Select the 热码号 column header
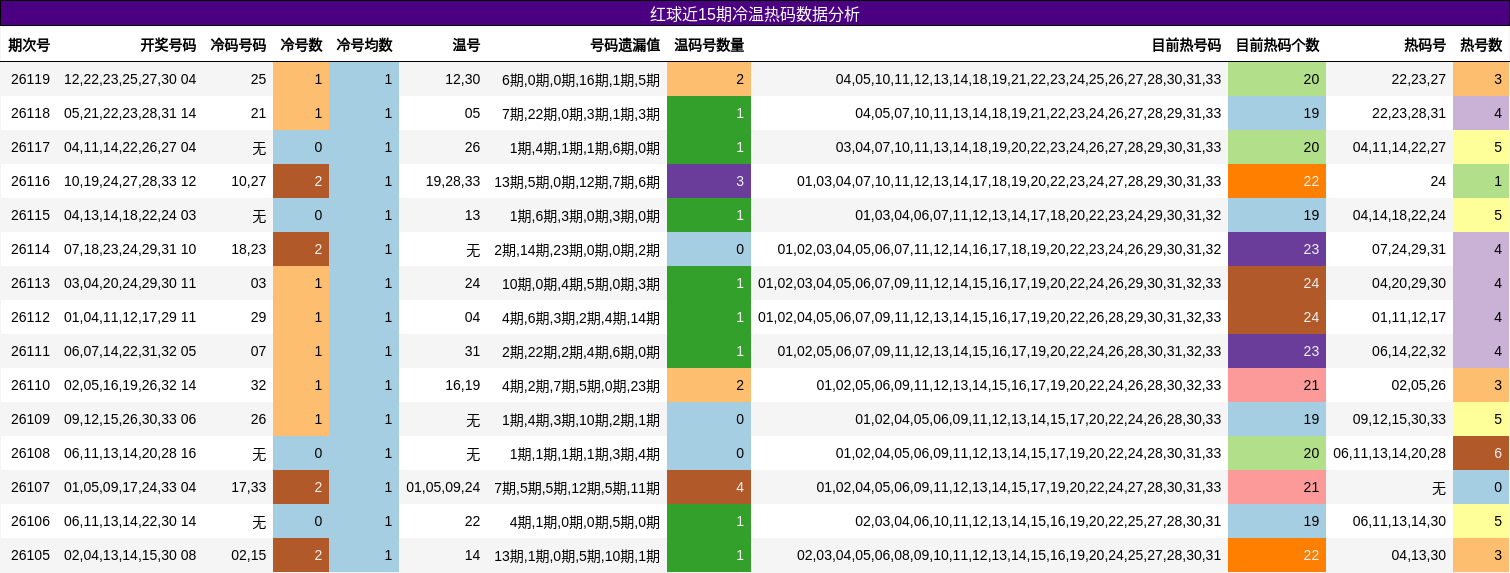The width and height of the screenshot is (1510, 573). [x=1425, y=45]
